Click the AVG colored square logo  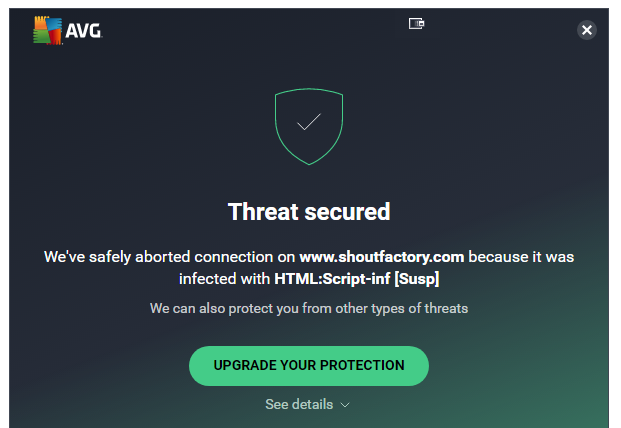pyautogui.click(x=48, y=30)
